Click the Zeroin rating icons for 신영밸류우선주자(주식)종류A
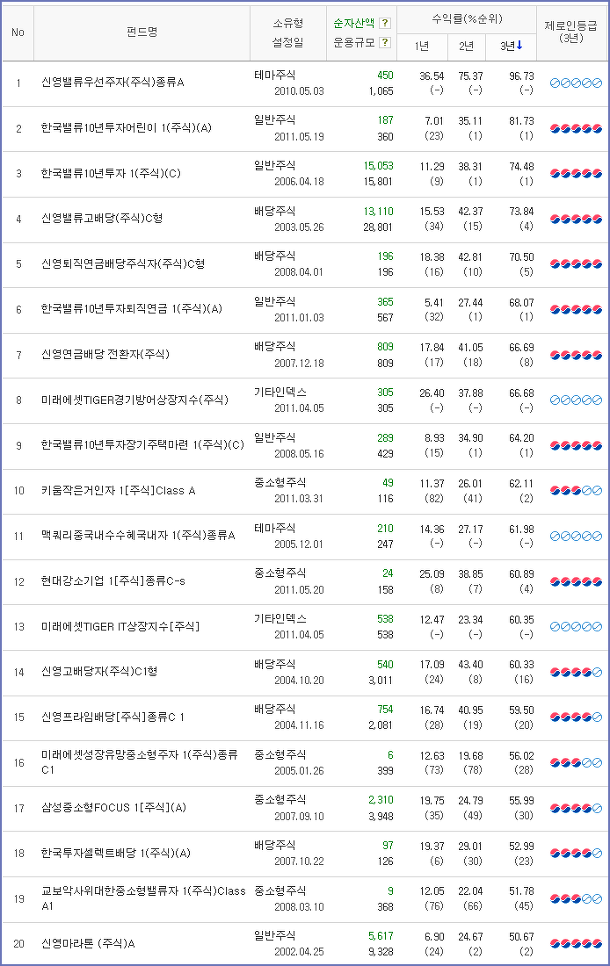The width and height of the screenshot is (610, 966). tap(575, 83)
